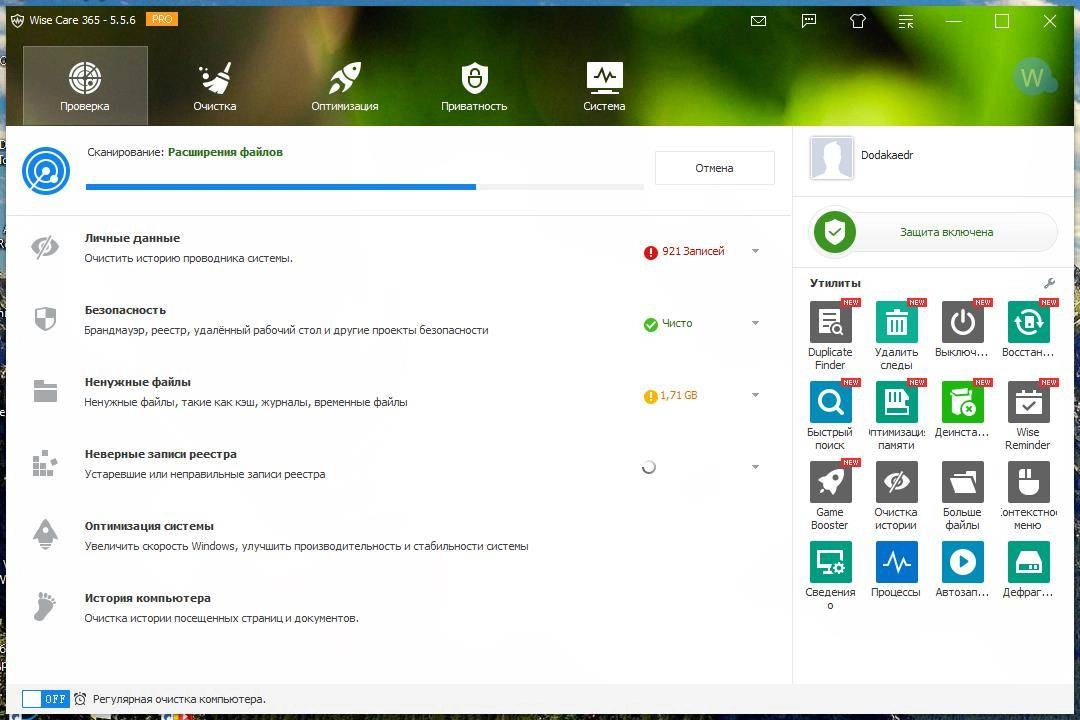The height and width of the screenshot is (720, 1080).
Task: Open the Автозапуск utility icon
Action: 962,562
